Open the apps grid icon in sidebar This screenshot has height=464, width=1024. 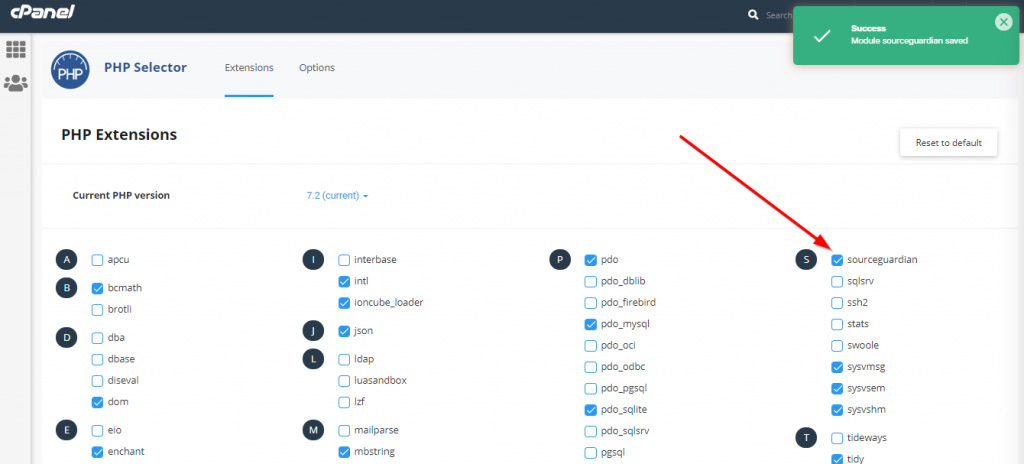pos(16,49)
